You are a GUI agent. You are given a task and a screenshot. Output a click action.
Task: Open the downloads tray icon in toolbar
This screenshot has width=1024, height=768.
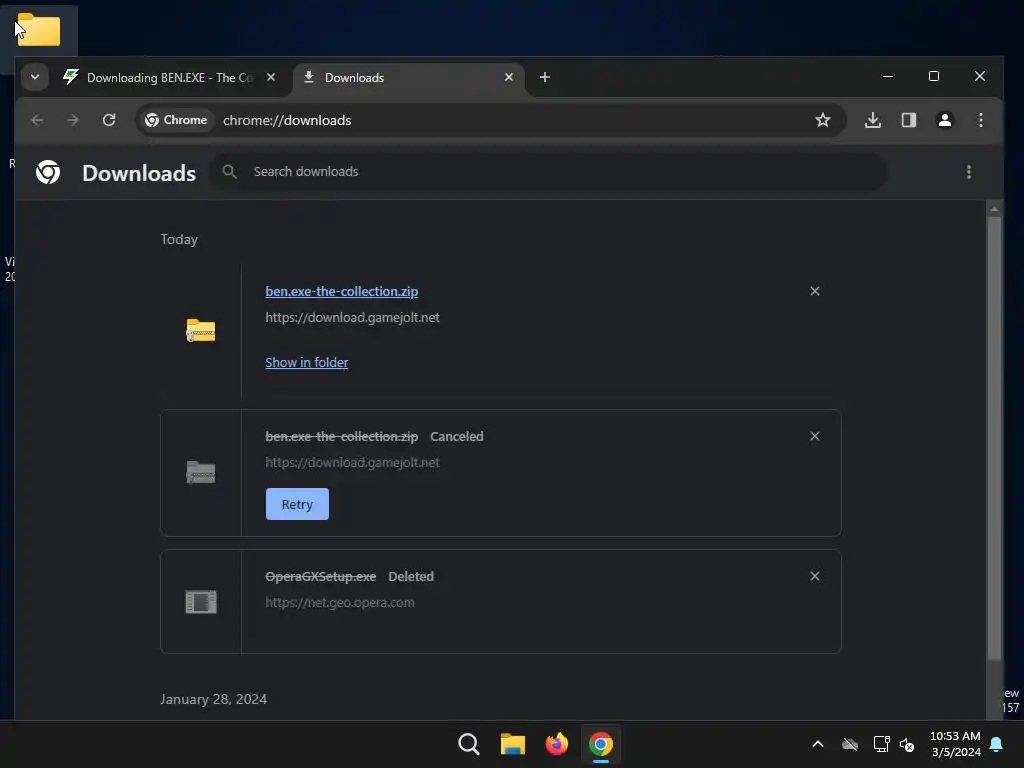pos(873,120)
